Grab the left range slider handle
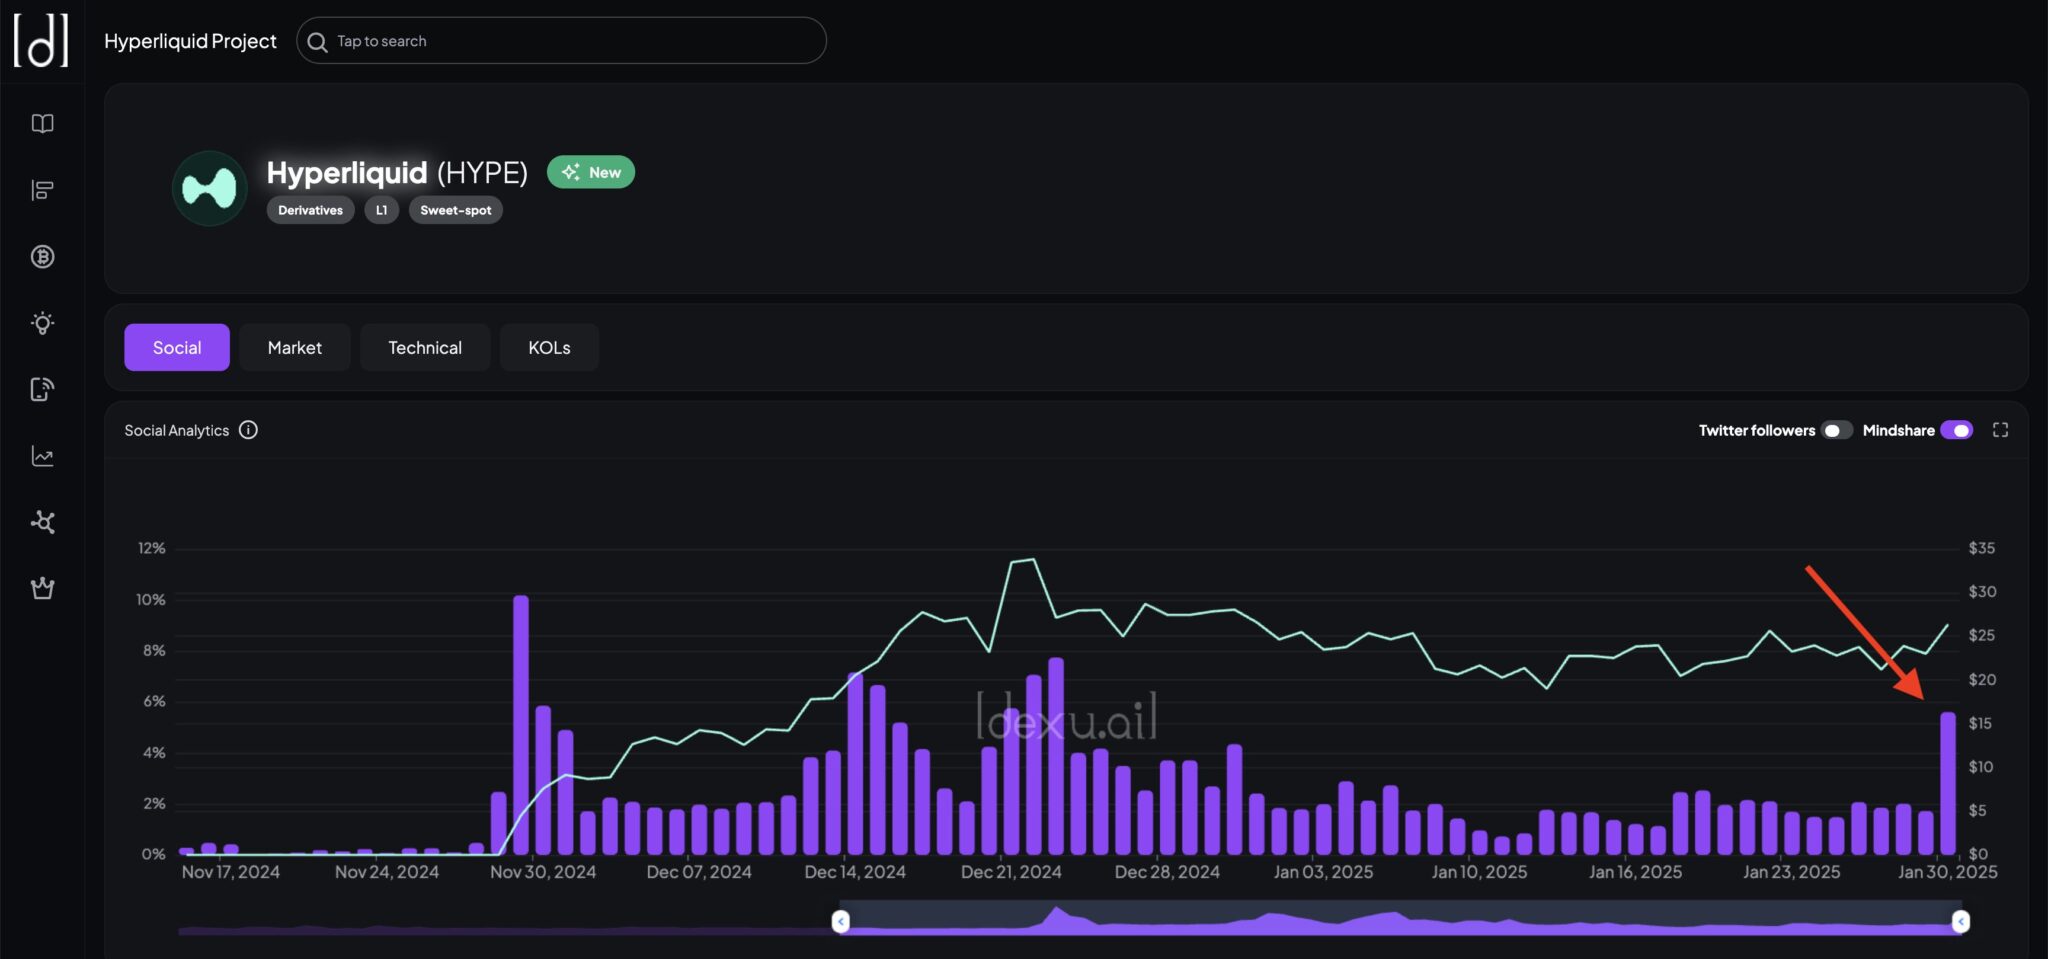The height and width of the screenshot is (959, 2048). pyautogui.click(x=841, y=921)
